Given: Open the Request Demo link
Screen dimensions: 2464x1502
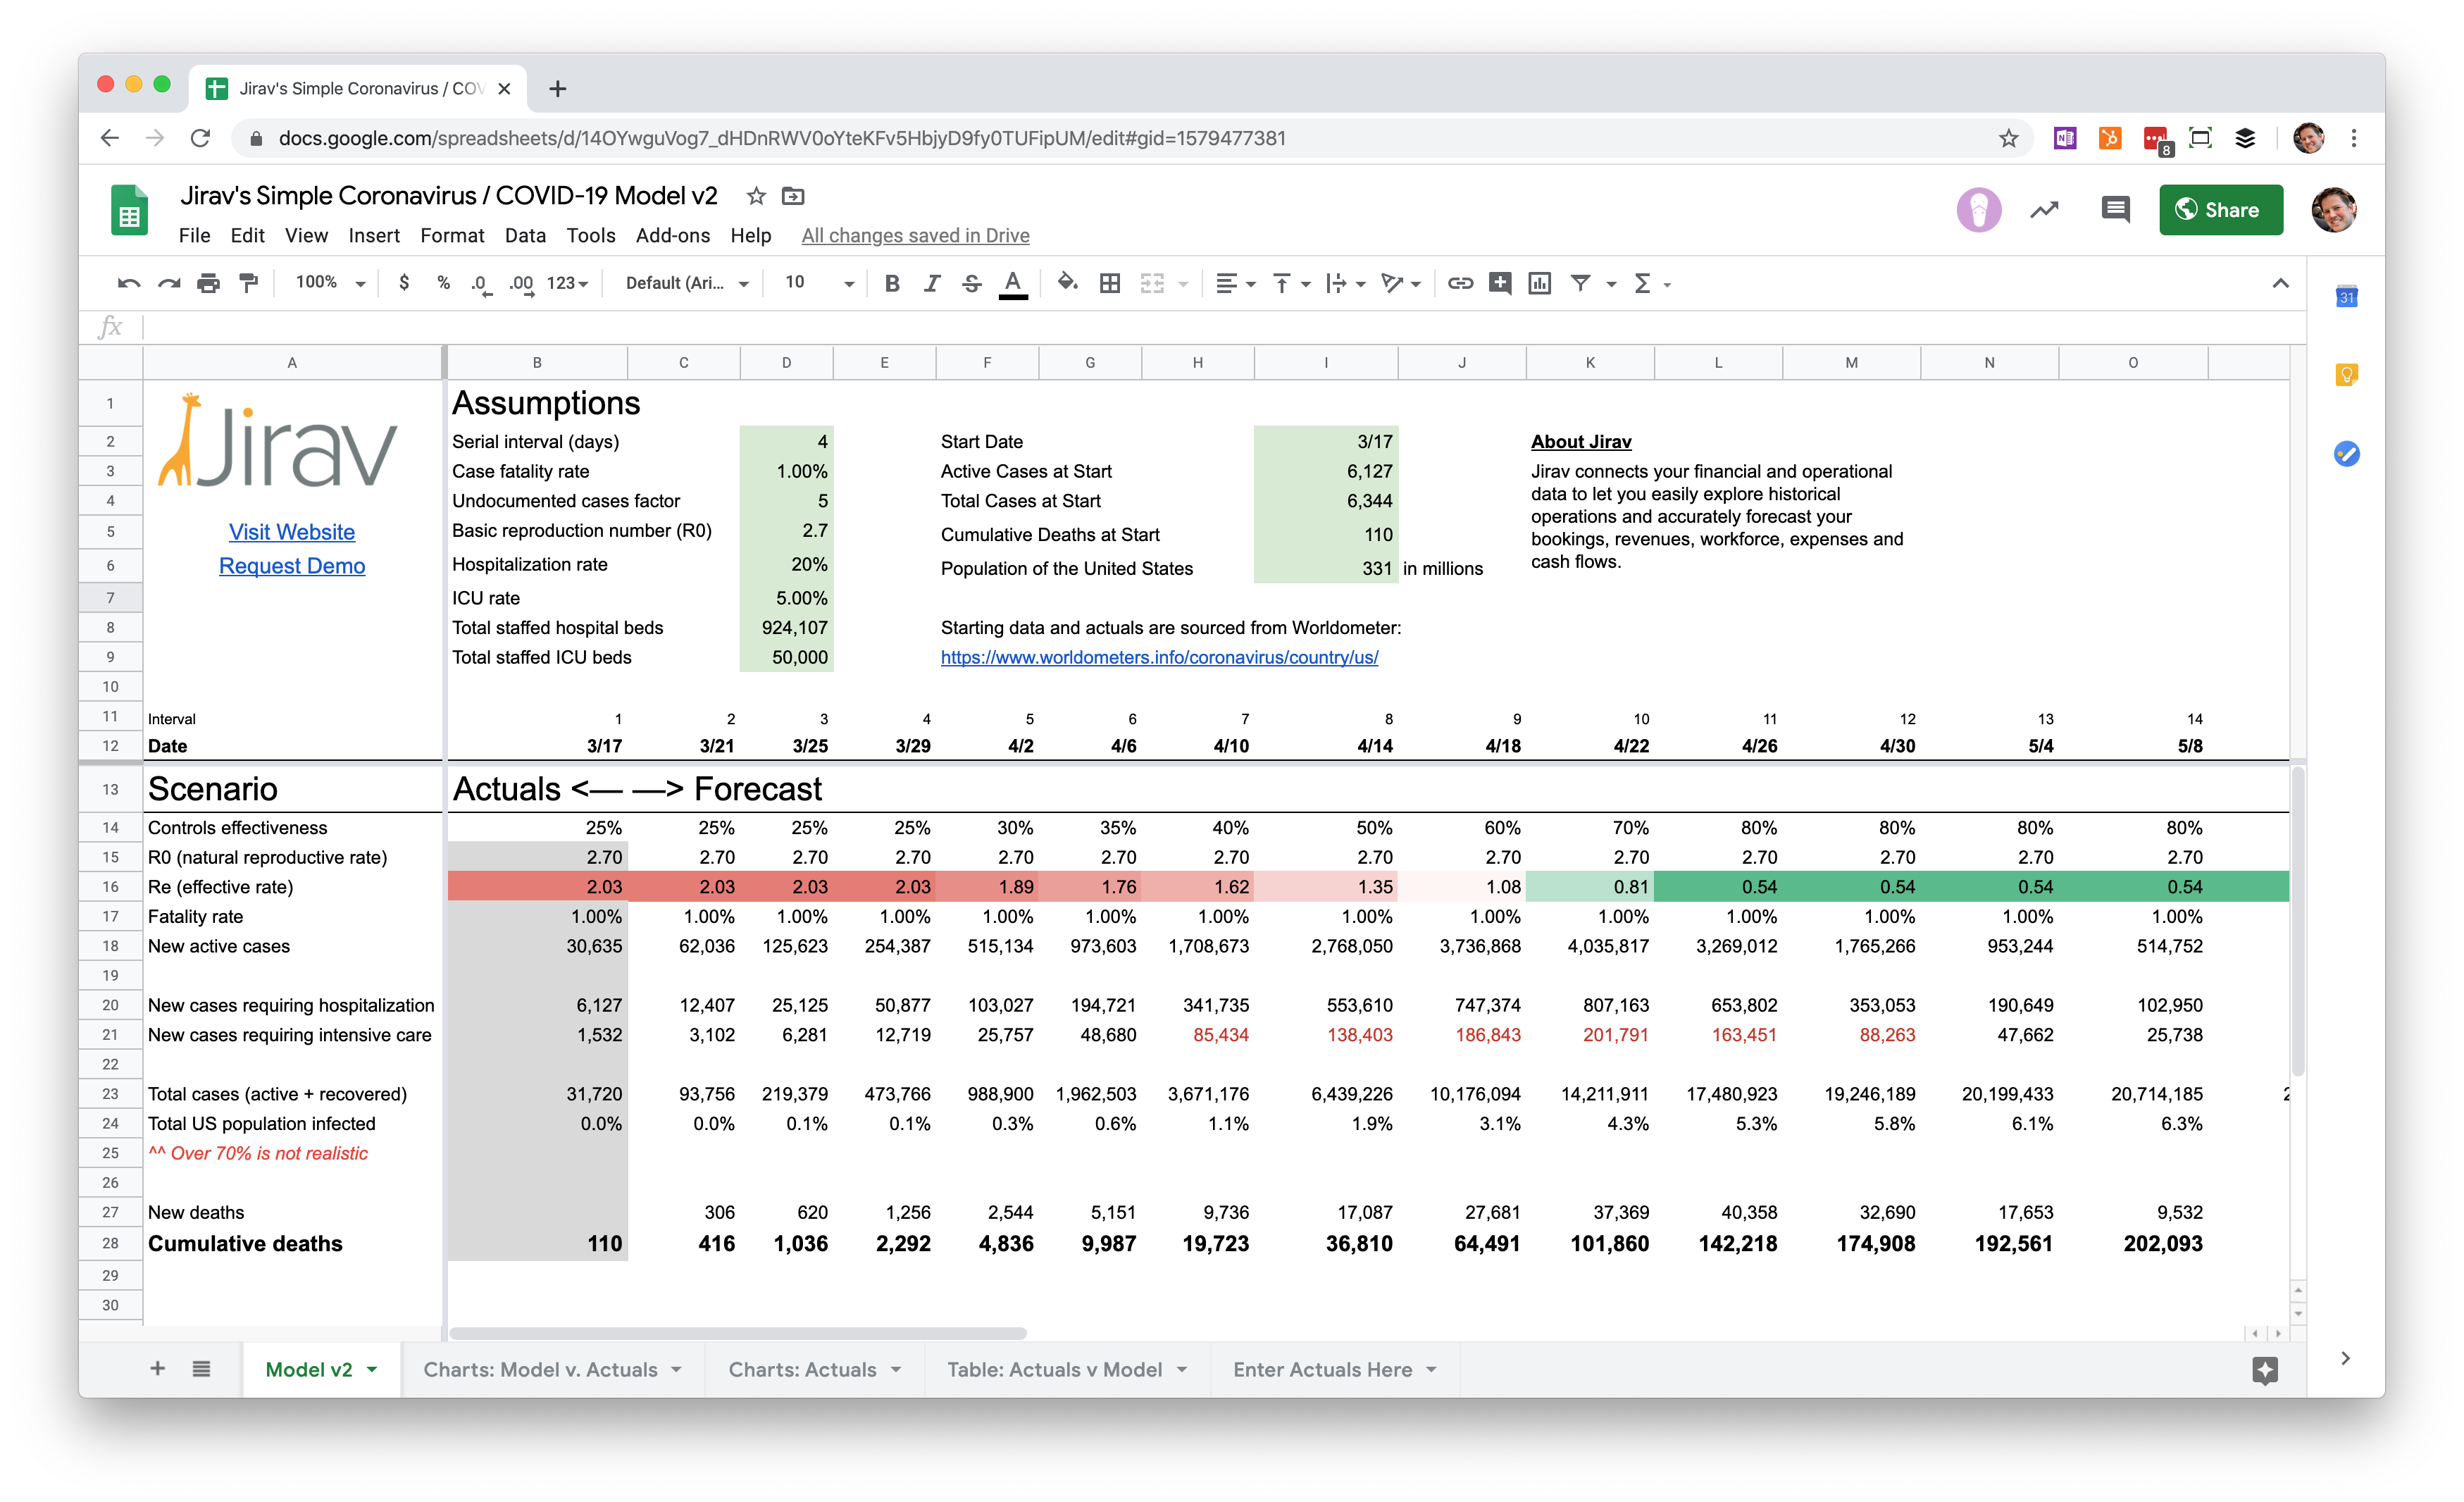Looking at the screenshot, I should click(x=292, y=566).
